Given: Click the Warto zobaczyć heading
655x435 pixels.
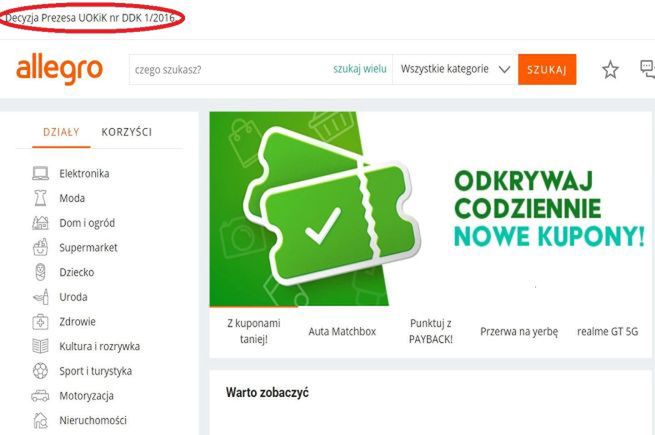Looking at the screenshot, I should [267, 392].
